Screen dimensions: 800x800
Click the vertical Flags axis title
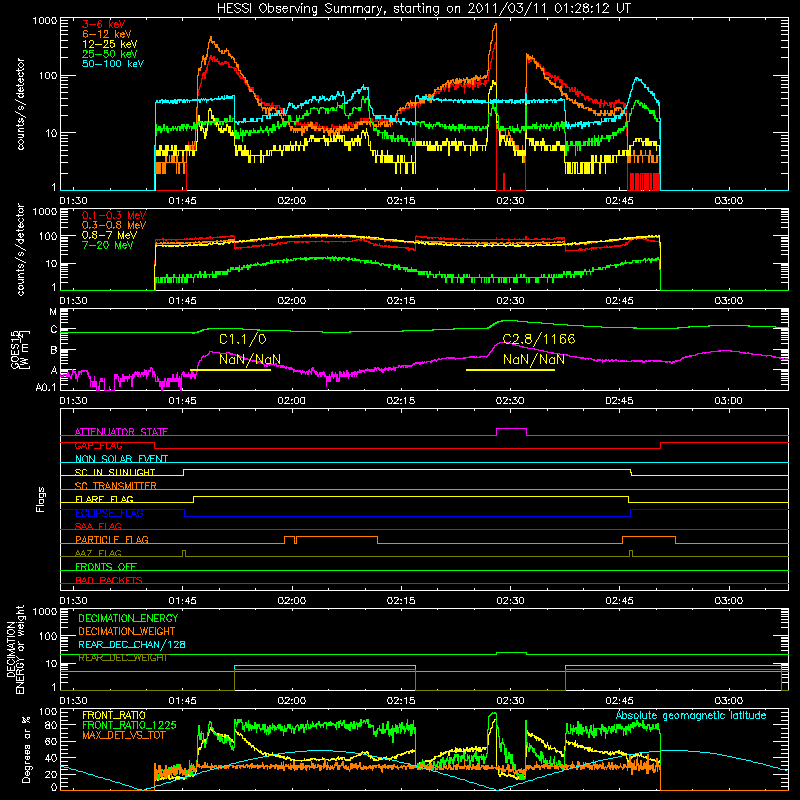coord(40,499)
